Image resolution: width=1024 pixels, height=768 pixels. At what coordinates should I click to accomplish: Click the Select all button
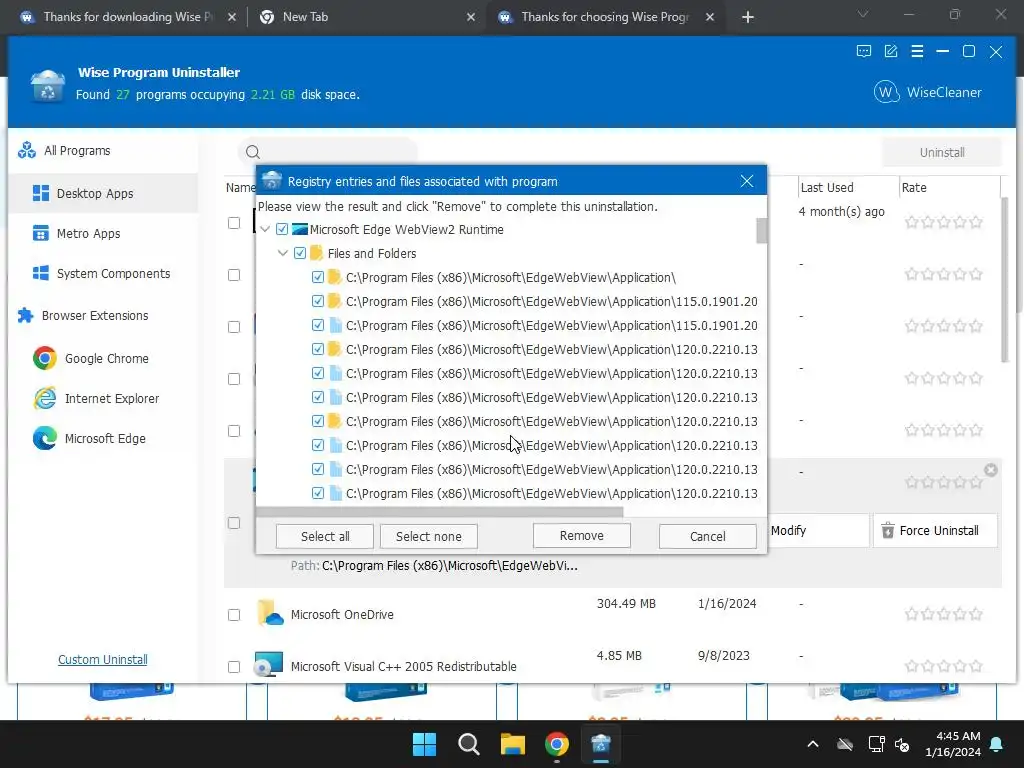tap(325, 536)
